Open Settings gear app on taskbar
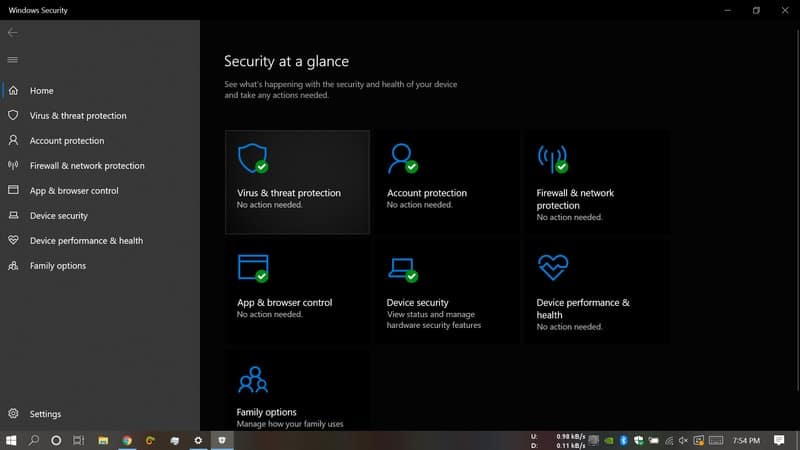This screenshot has width=800, height=450. pos(198,440)
